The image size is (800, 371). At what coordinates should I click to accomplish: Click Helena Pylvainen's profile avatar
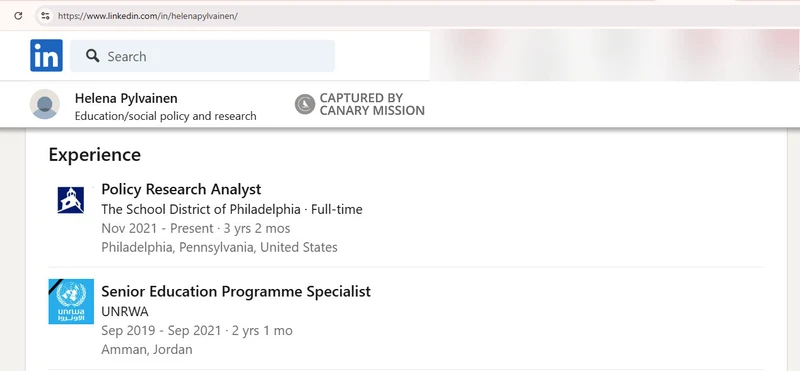tap(45, 104)
